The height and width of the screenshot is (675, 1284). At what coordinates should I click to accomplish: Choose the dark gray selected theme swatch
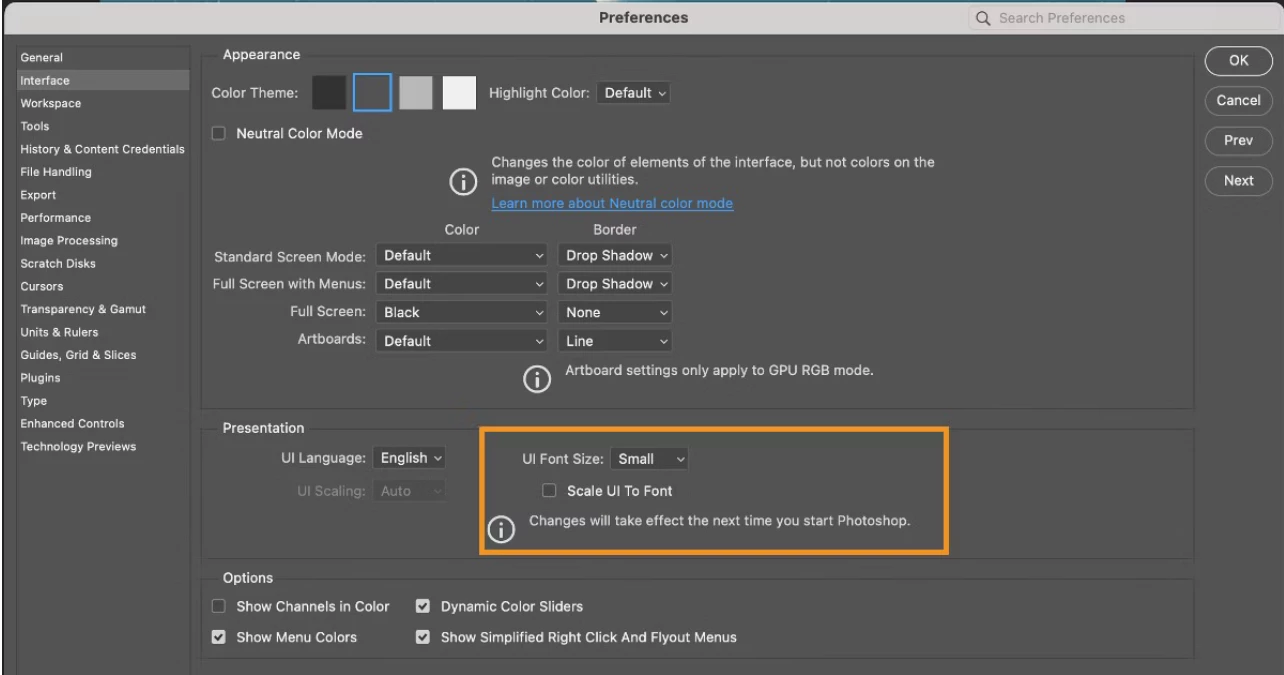372,93
